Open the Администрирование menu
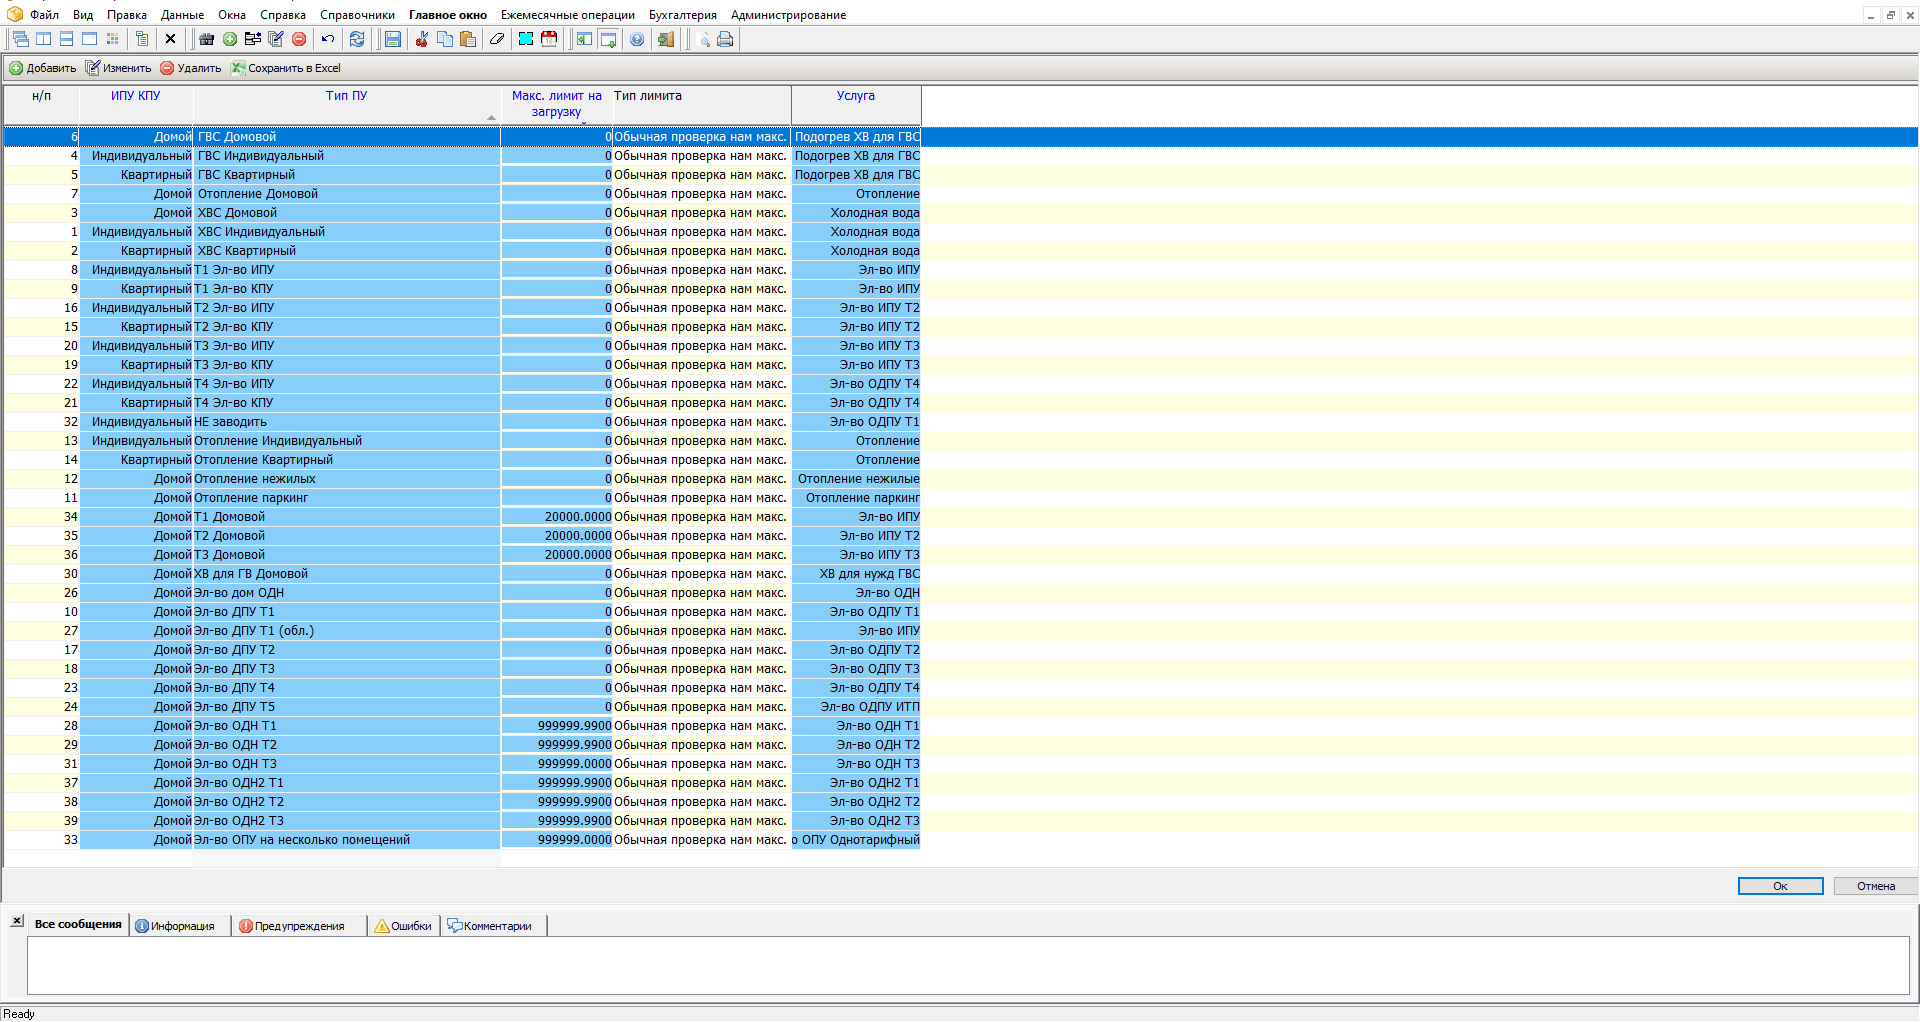 [788, 15]
